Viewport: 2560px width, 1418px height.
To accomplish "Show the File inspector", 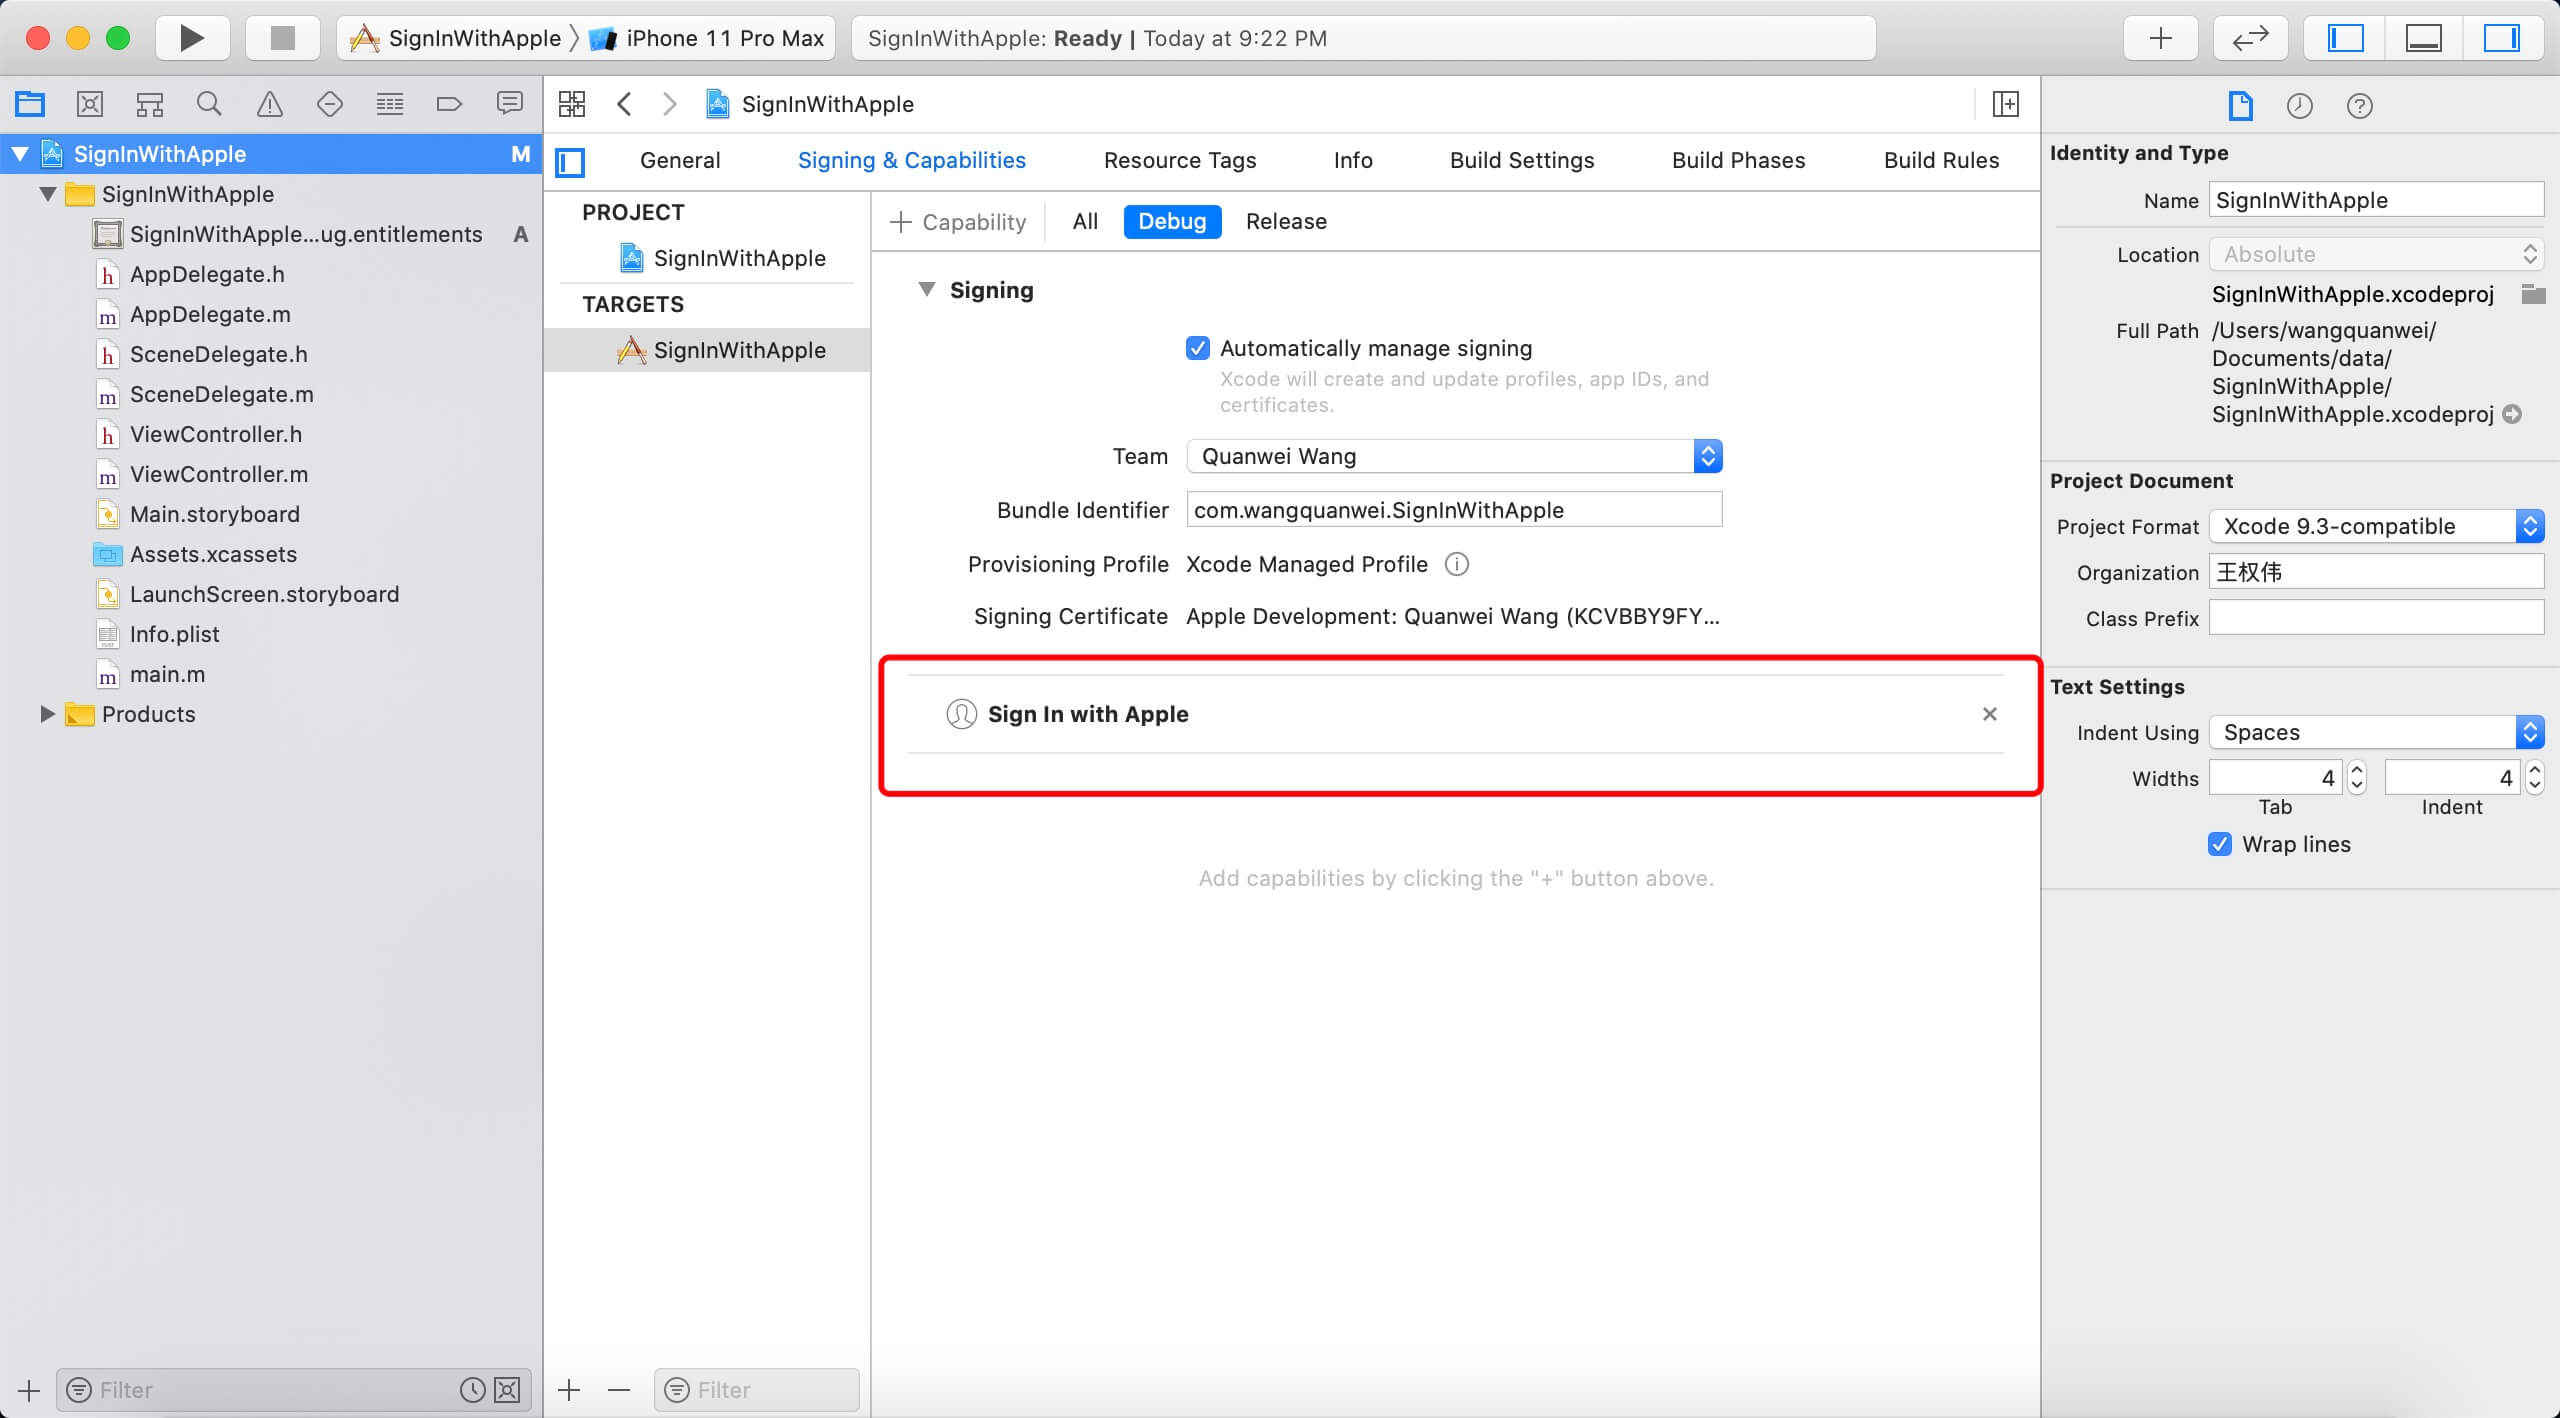I will (x=2241, y=105).
